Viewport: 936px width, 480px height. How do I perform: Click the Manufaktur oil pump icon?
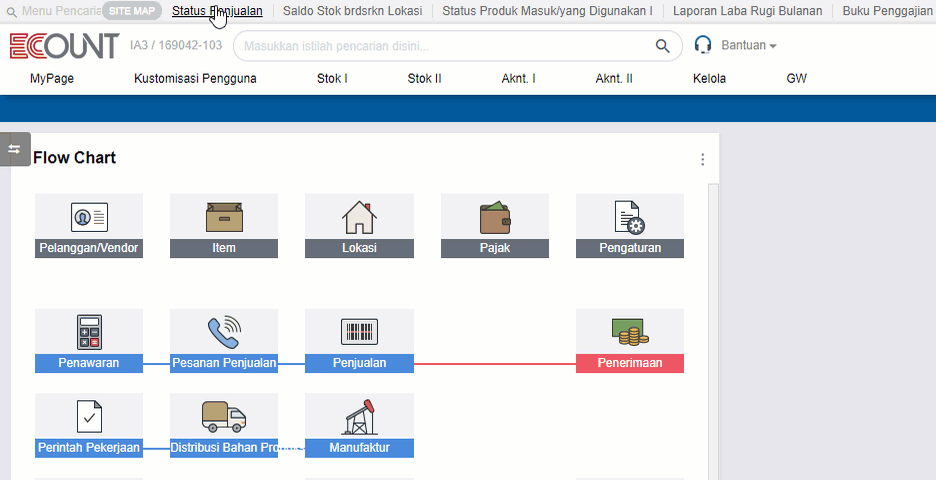359,416
